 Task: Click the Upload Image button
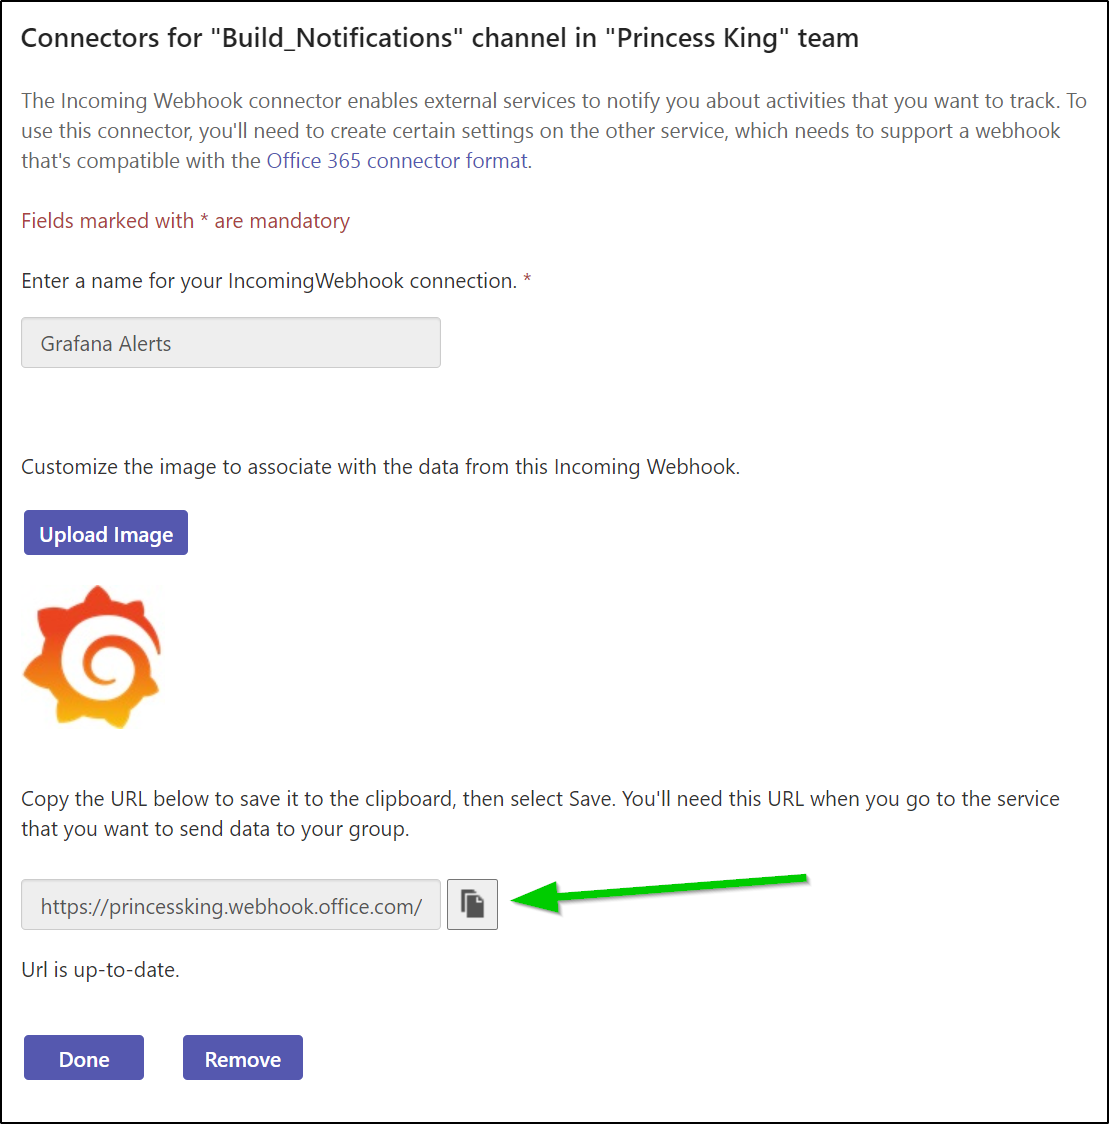tap(106, 533)
